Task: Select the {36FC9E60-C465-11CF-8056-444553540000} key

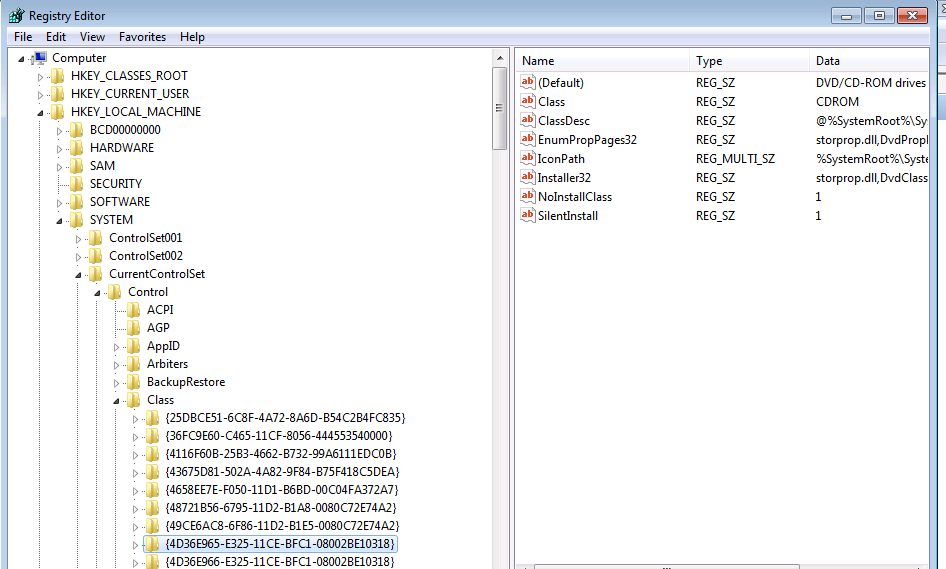Action: pyautogui.click(x=279, y=436)
